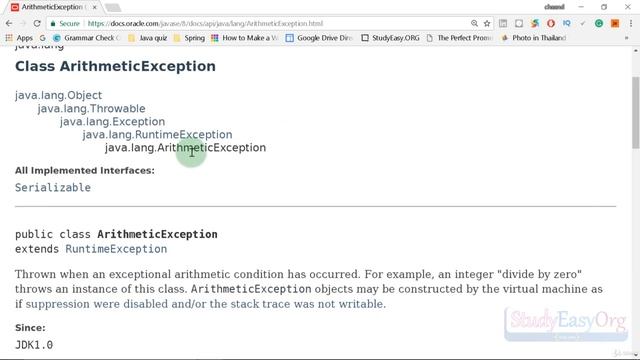Click the Class ArithmeticException heading
The height and width of the screenshot is (360, 640).
116,66
